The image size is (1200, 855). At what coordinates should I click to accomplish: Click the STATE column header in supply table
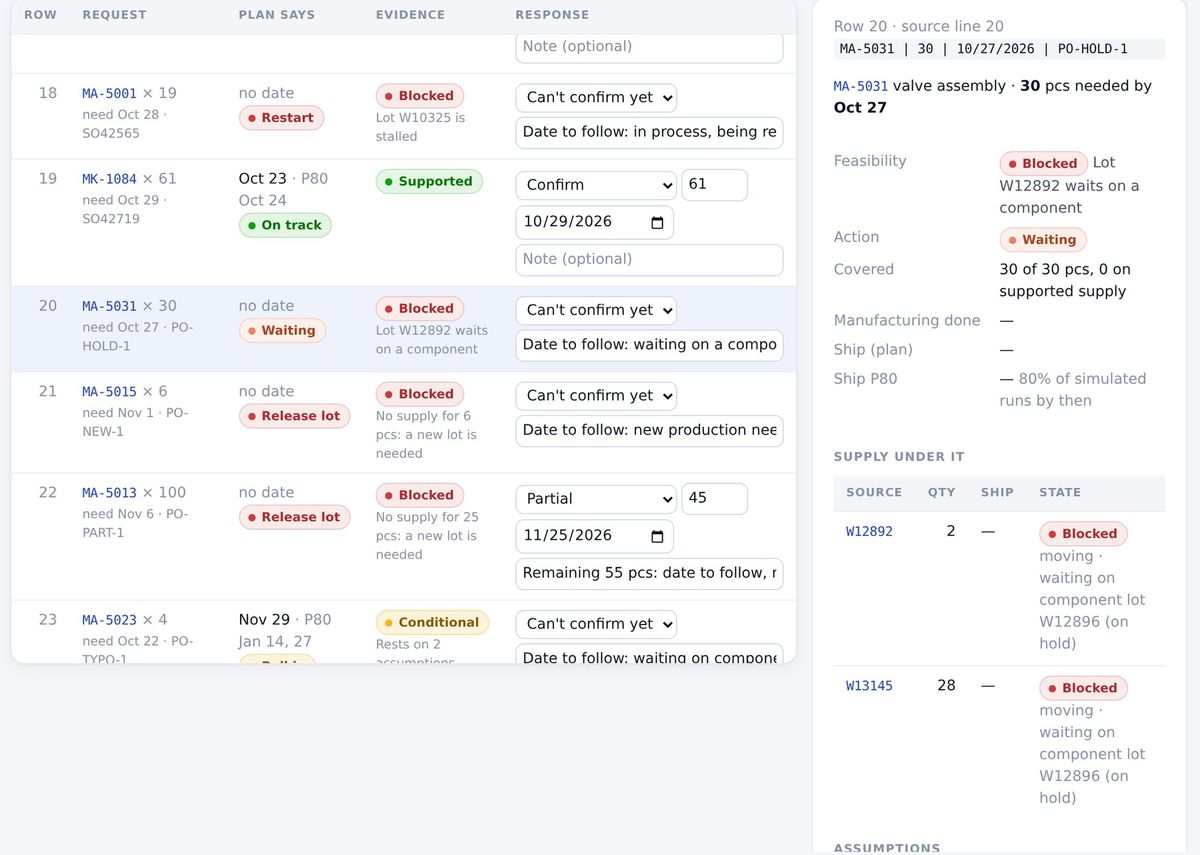pyautogui.click(x=1060, y=493)
